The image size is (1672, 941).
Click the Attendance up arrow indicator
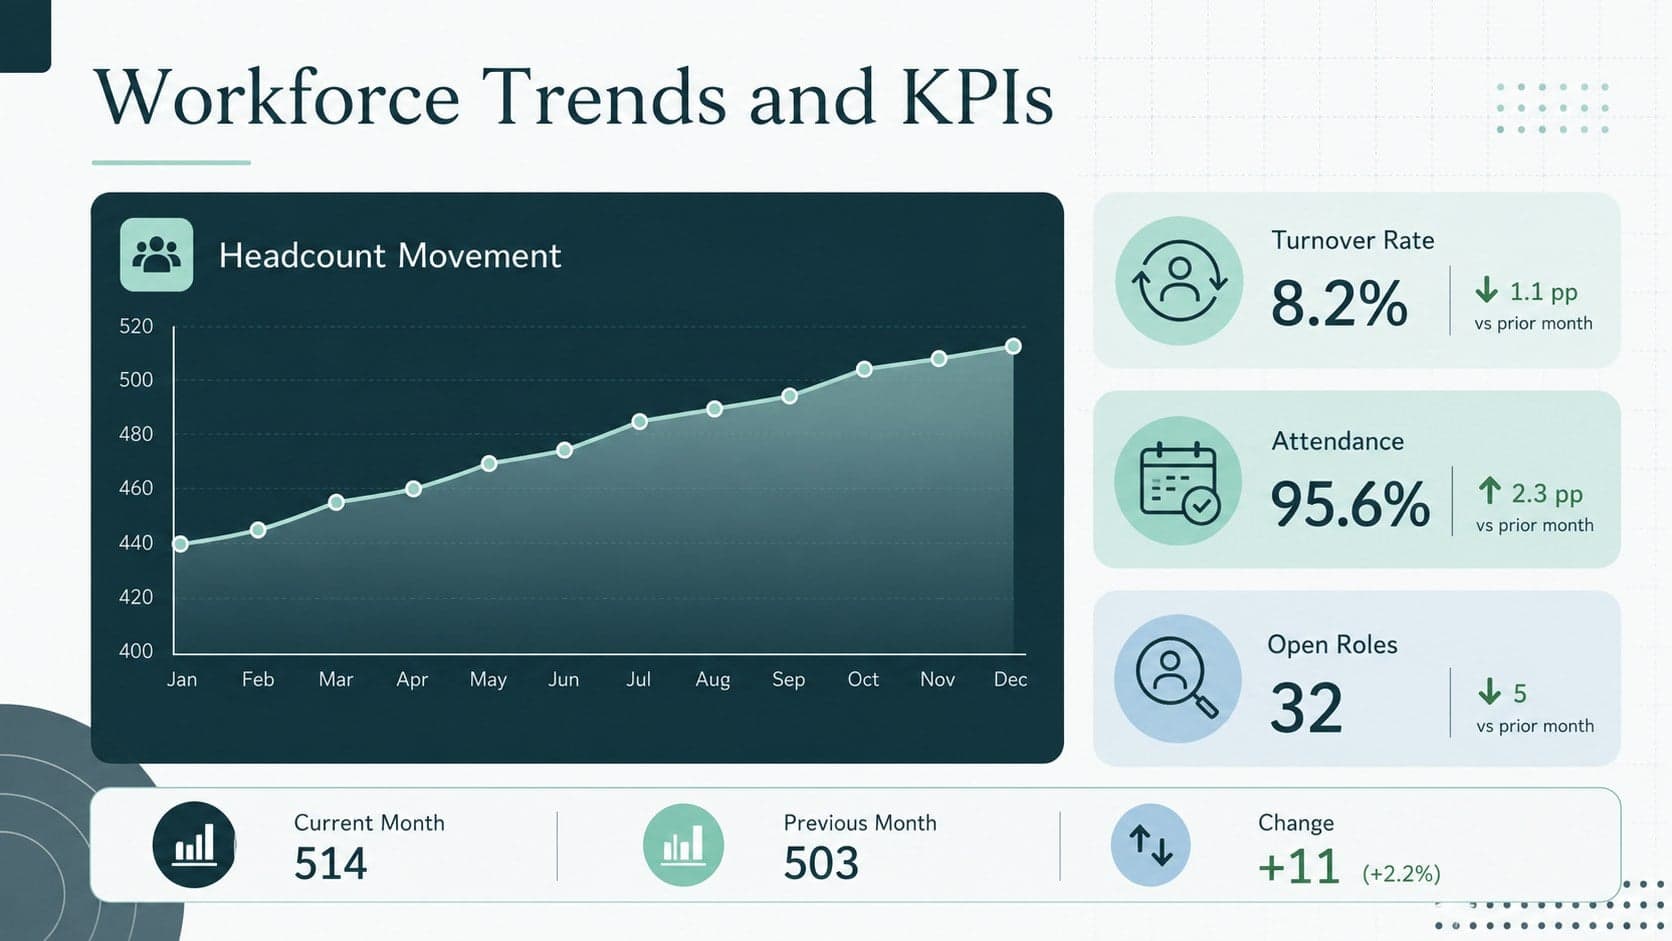point(1489,491)
